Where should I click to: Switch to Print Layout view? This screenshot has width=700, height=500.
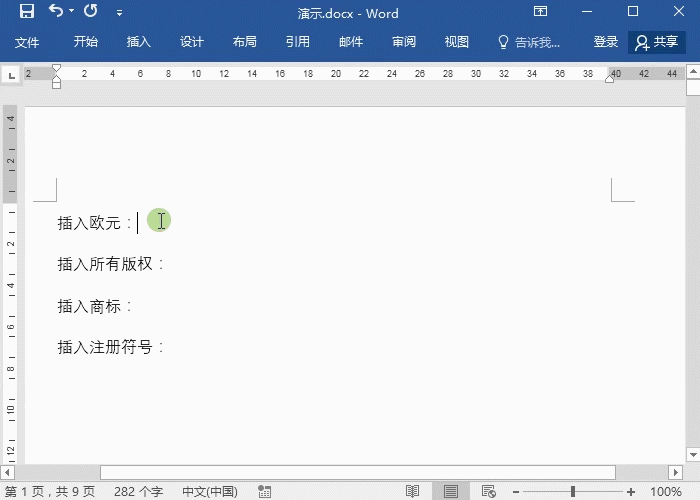[450, 492]
